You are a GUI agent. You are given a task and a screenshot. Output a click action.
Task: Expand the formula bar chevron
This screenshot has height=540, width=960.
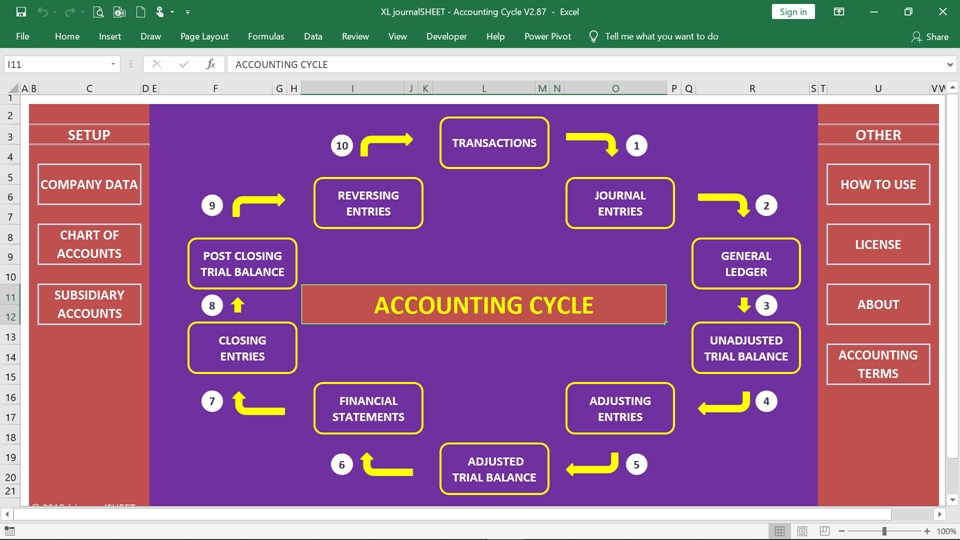pos(950,64)
